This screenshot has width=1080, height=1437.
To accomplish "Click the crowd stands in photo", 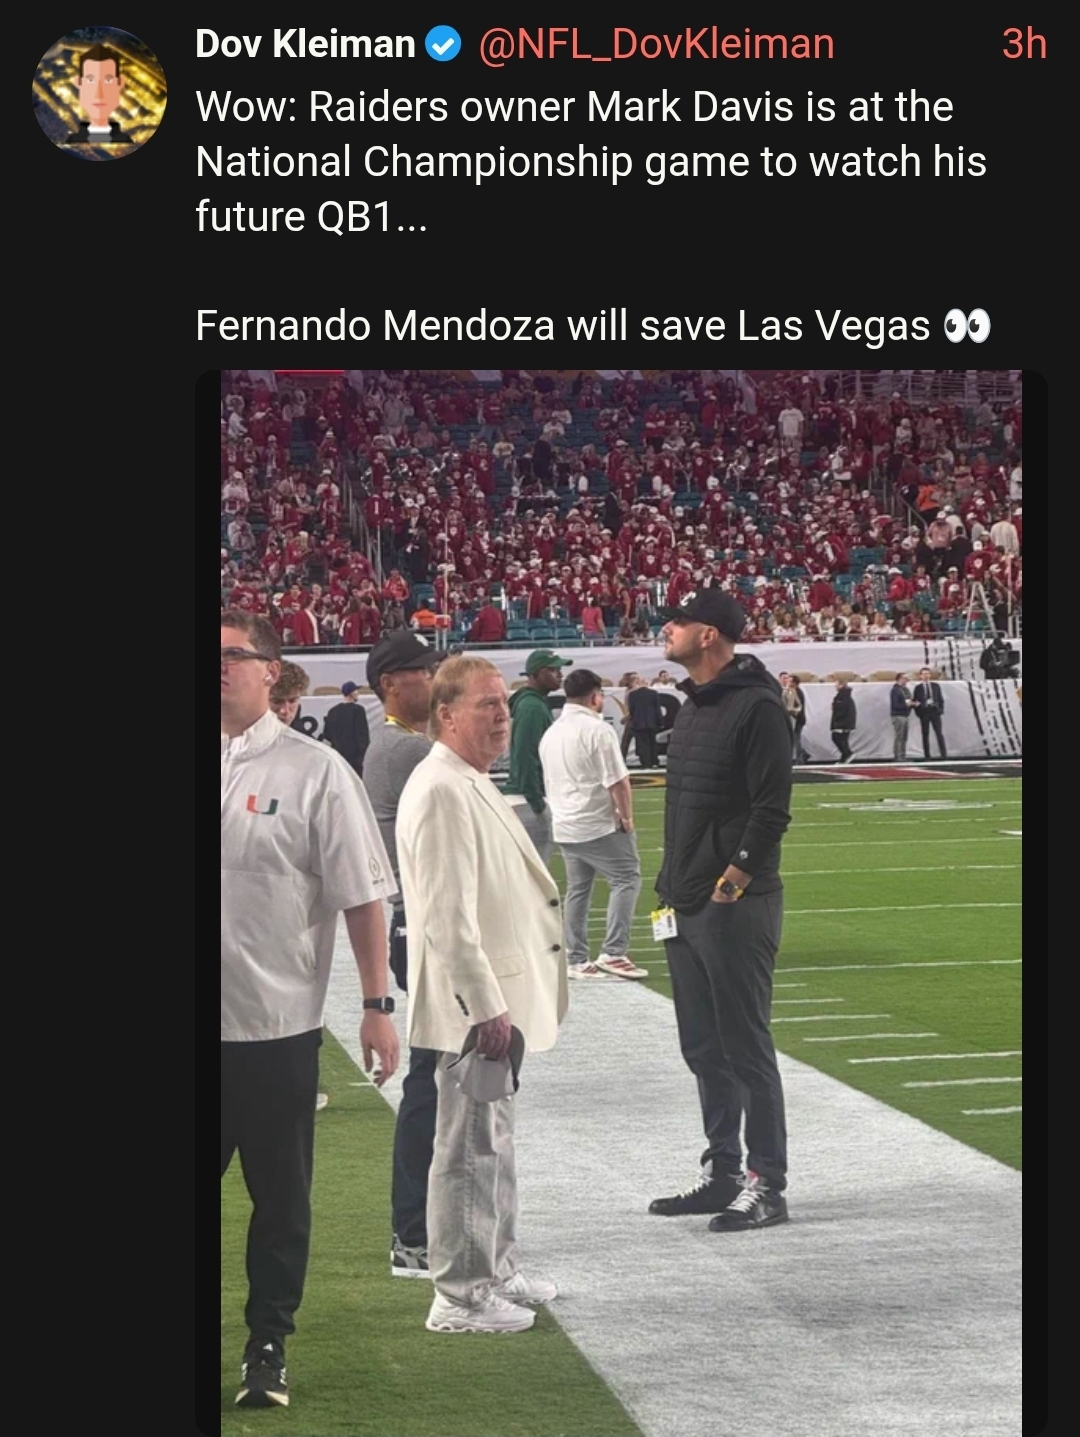I will pos(621,505).
